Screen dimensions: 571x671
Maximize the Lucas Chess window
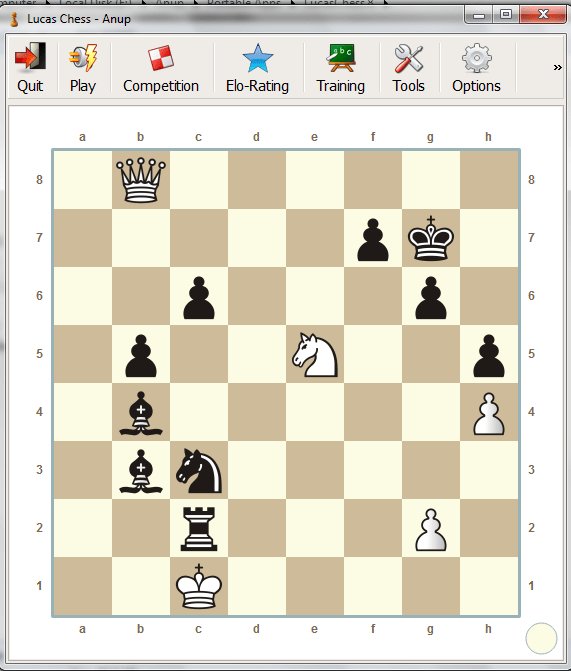506,15
